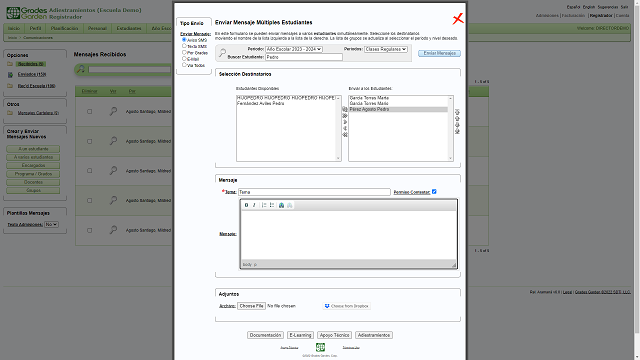Click scroll-down arrow of Estudiantes Disponibles list
Screen dimensions: 640x360
pyautogui.click(x=338, y=158)
